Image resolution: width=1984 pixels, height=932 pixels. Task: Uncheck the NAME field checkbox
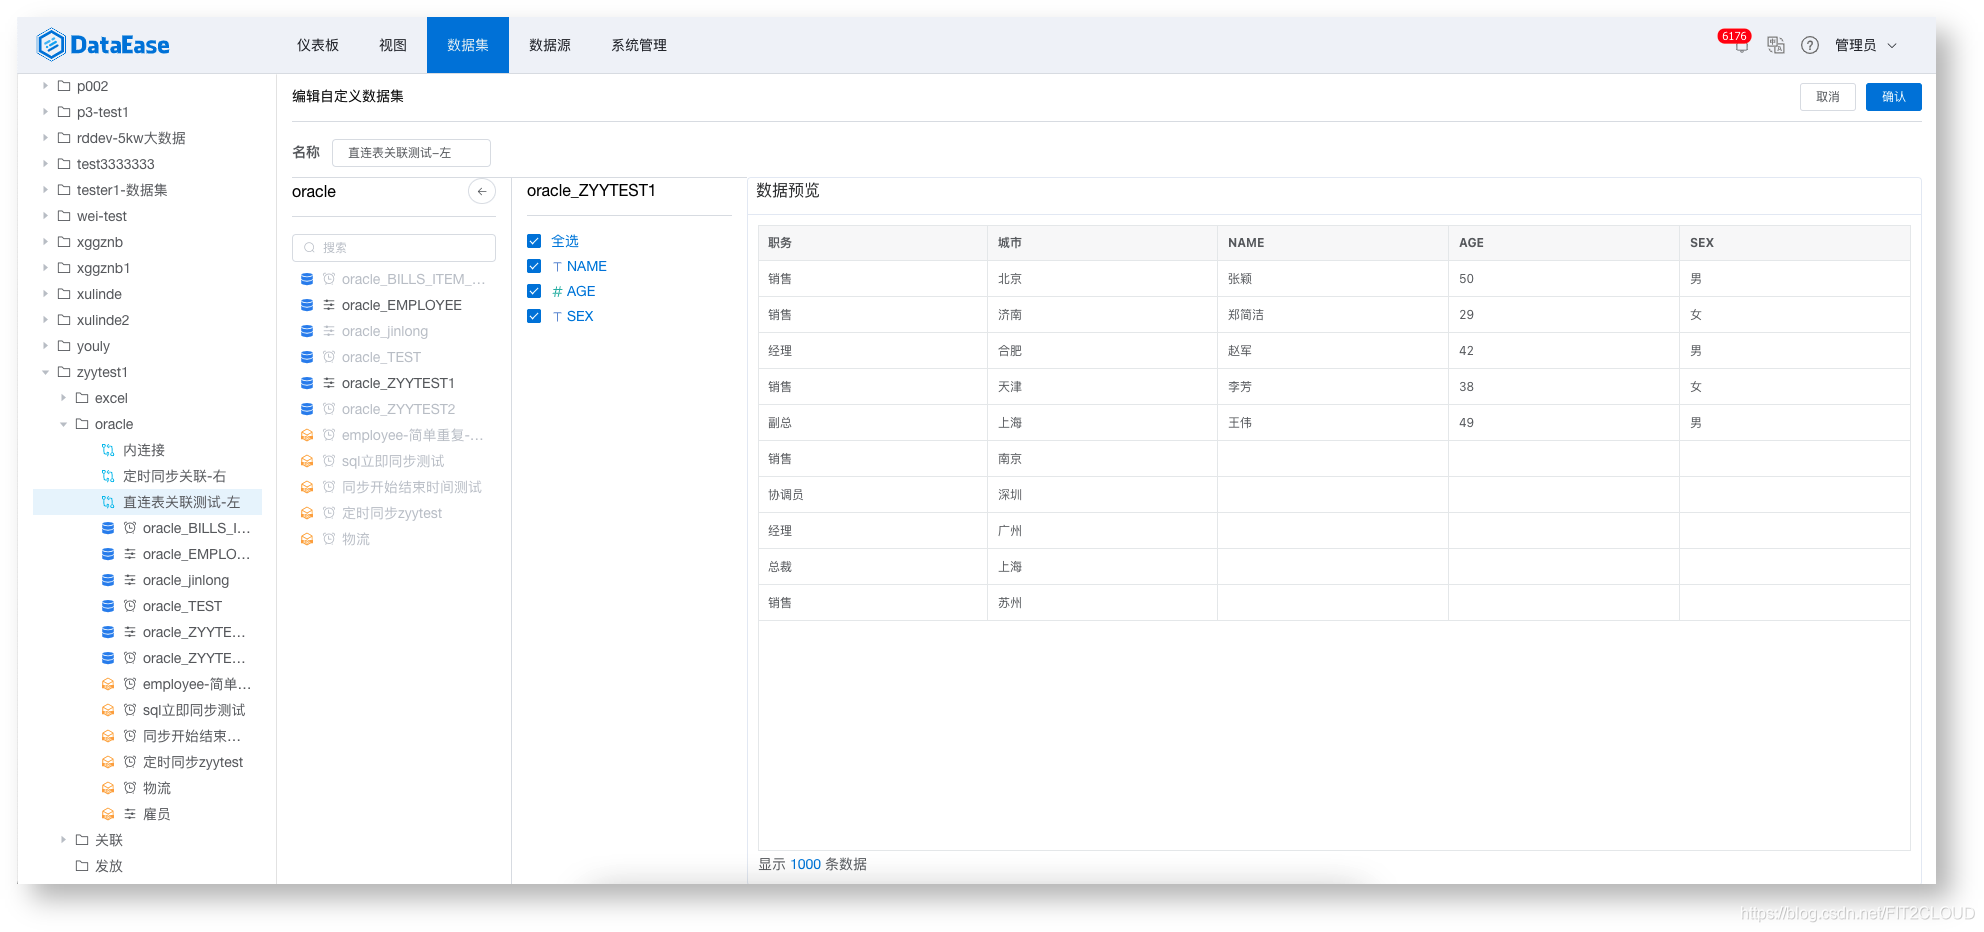pos(534,266)
